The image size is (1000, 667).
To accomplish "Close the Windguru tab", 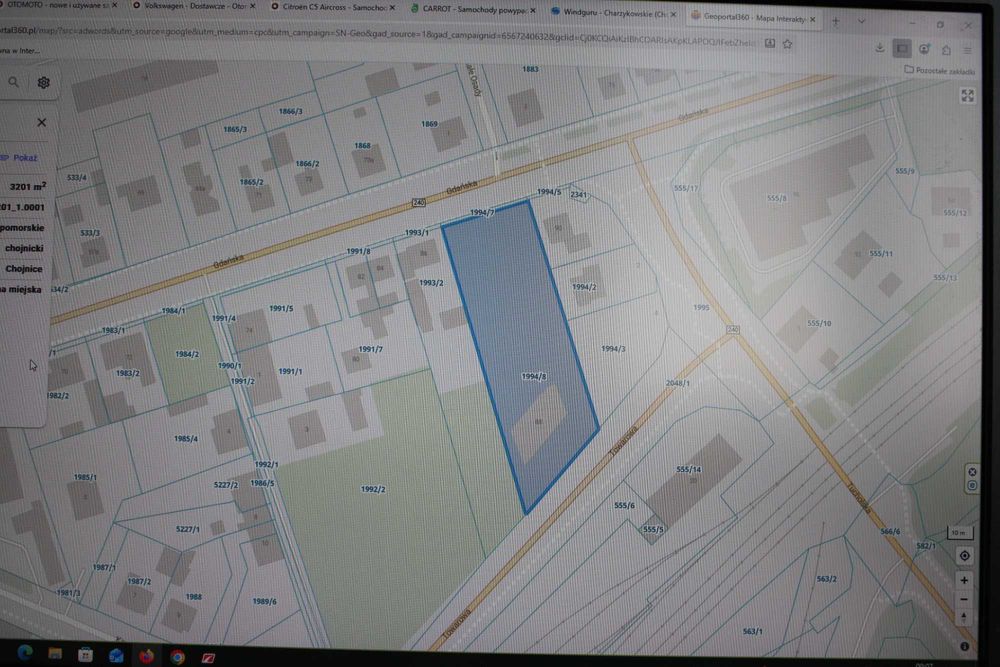I will point(673,14).
